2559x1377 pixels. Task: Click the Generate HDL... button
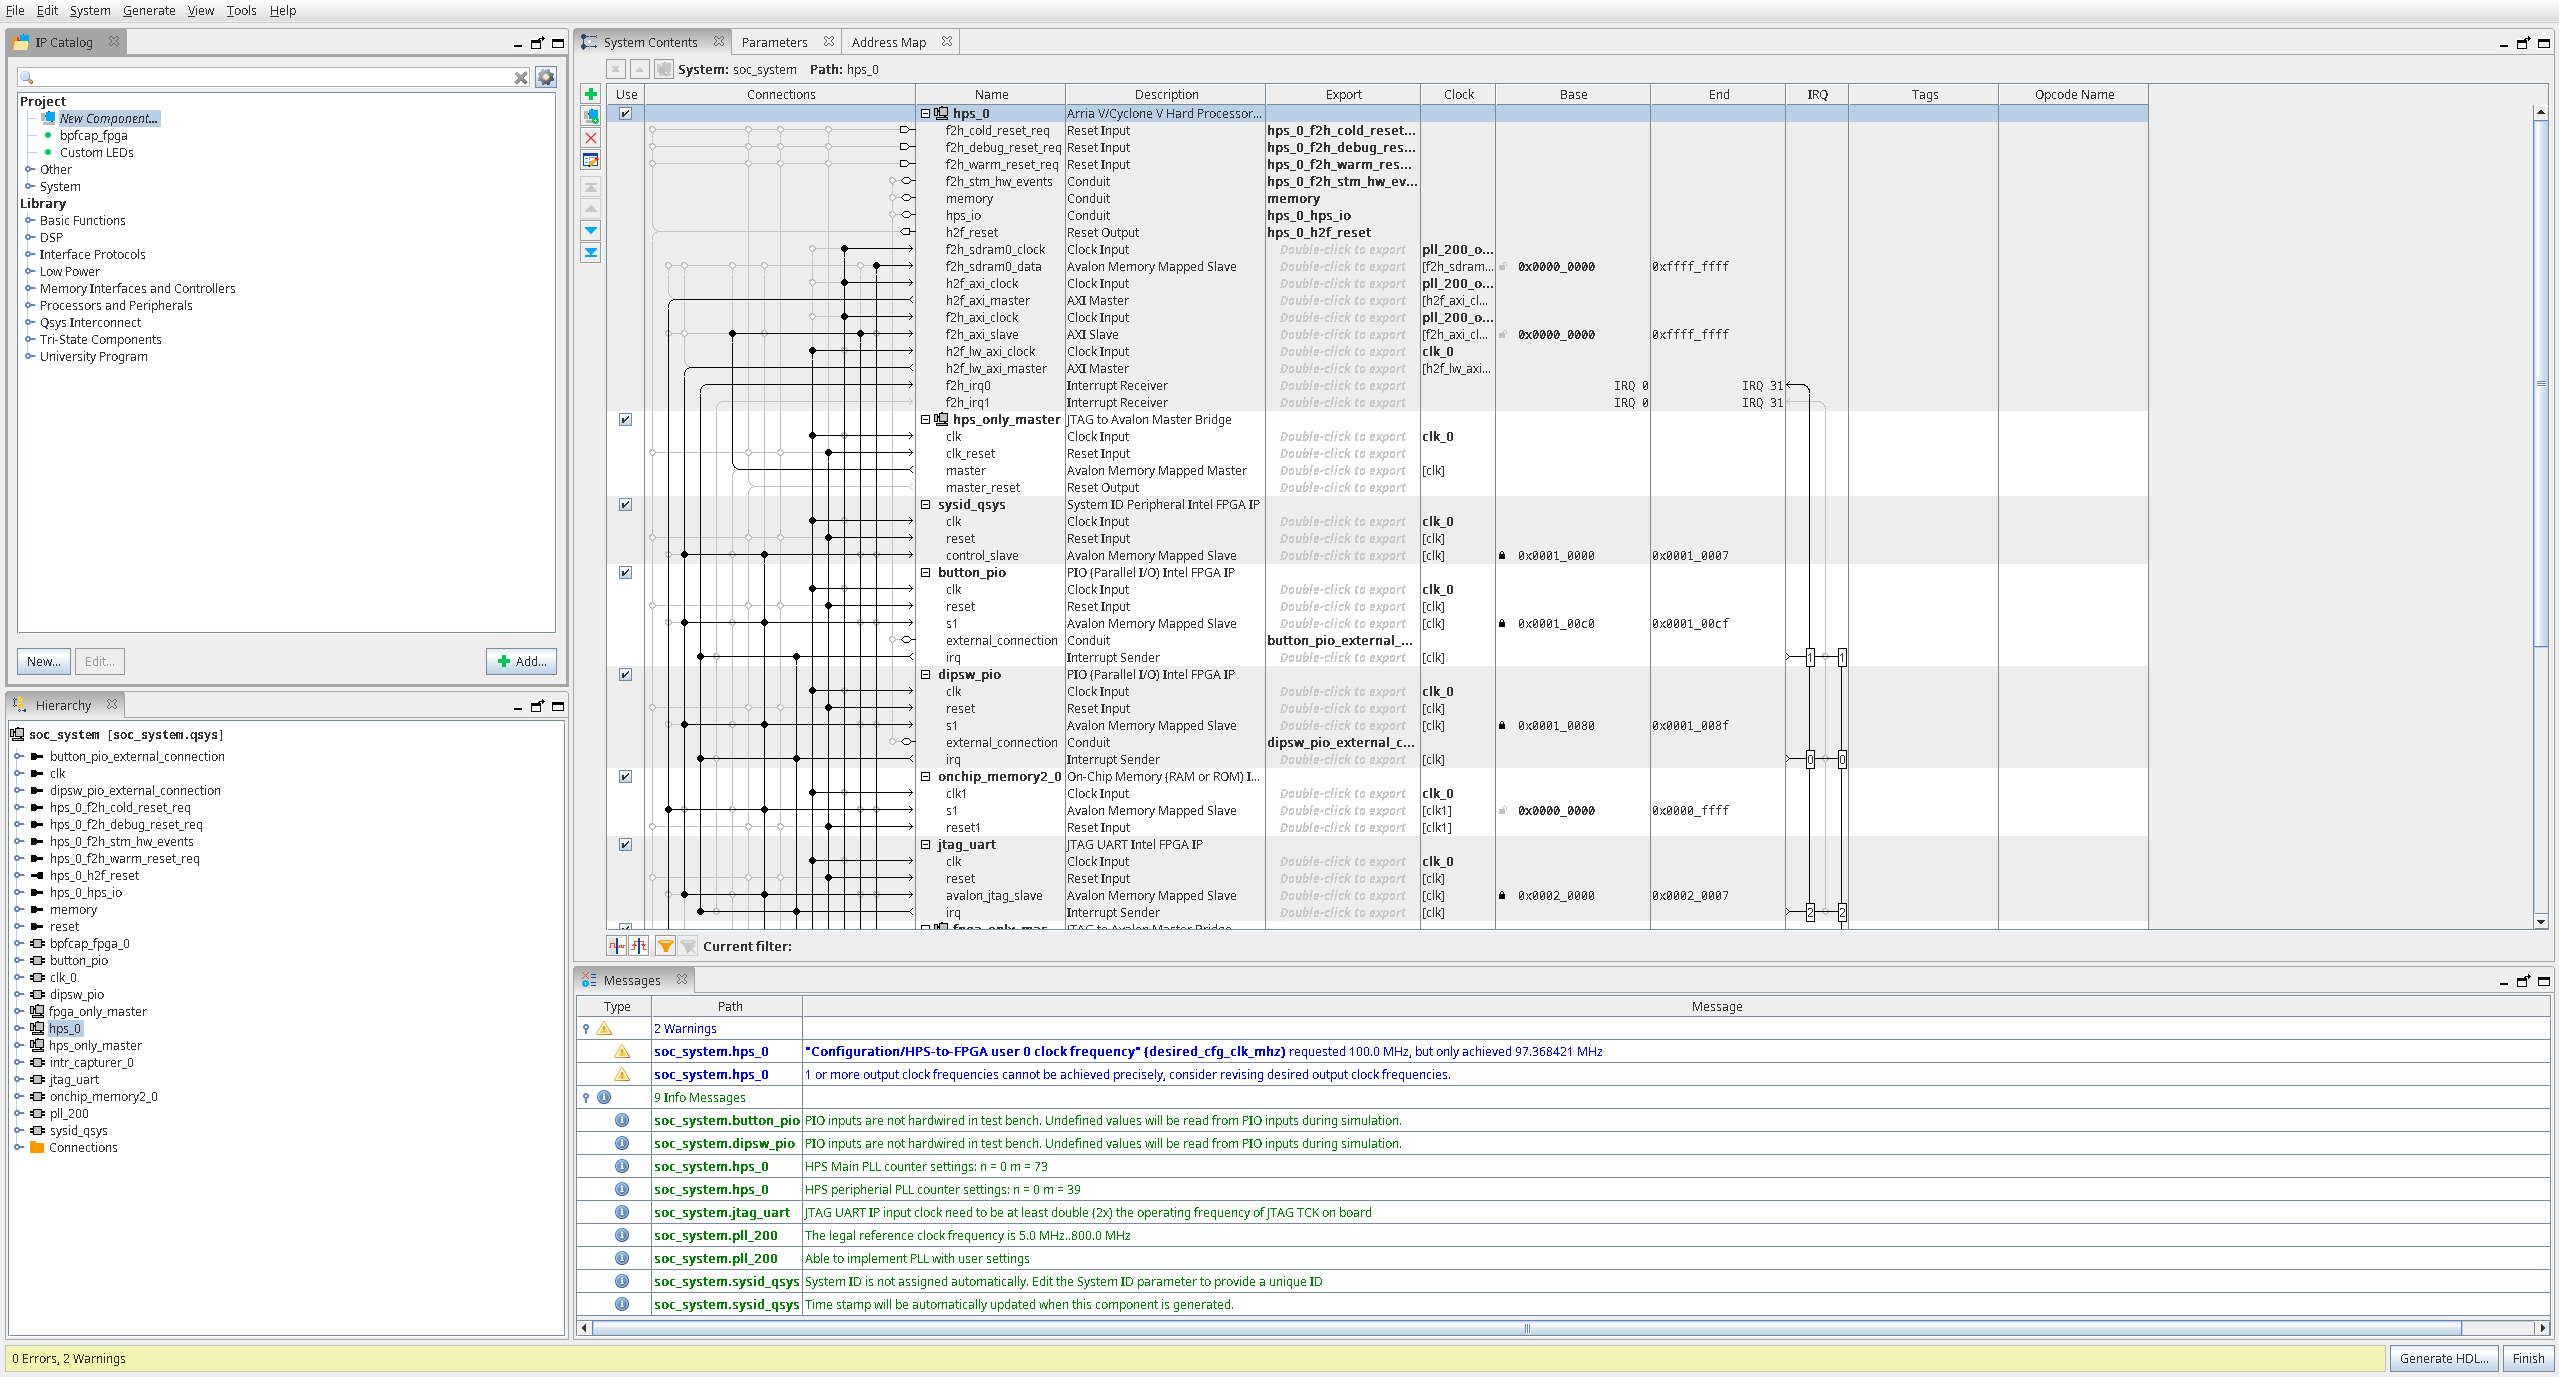point(2444,1358)
